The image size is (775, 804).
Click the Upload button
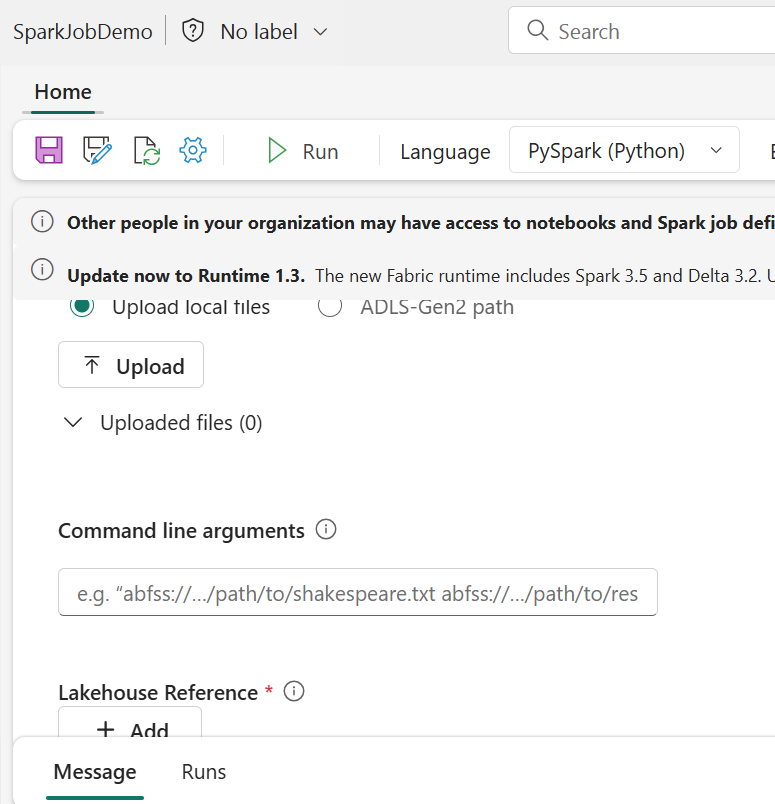[x=131, y=366]
